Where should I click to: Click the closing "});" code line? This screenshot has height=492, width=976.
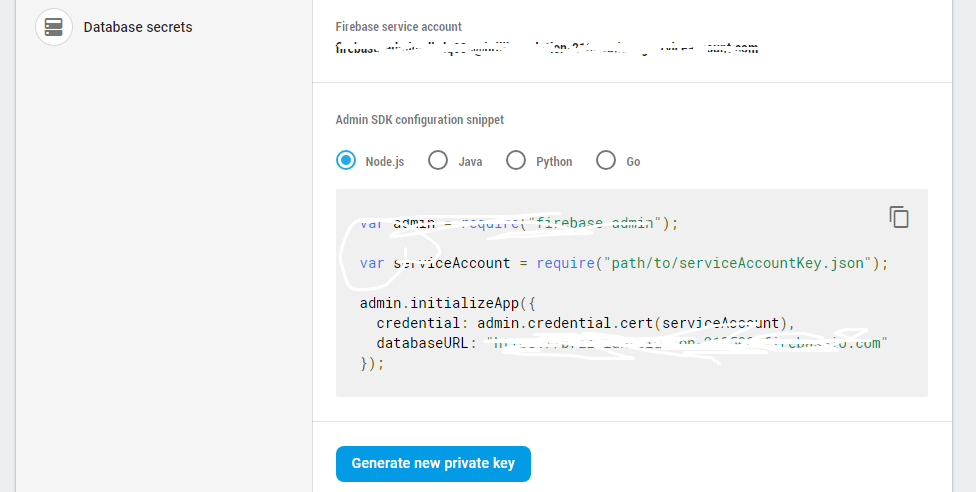coord(372,363)
